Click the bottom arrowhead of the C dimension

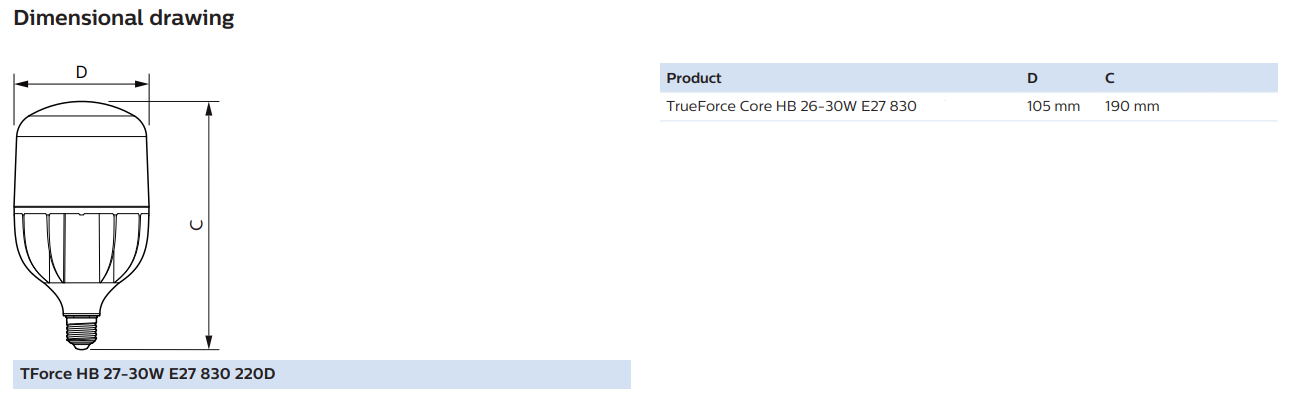tap(210, 343)
